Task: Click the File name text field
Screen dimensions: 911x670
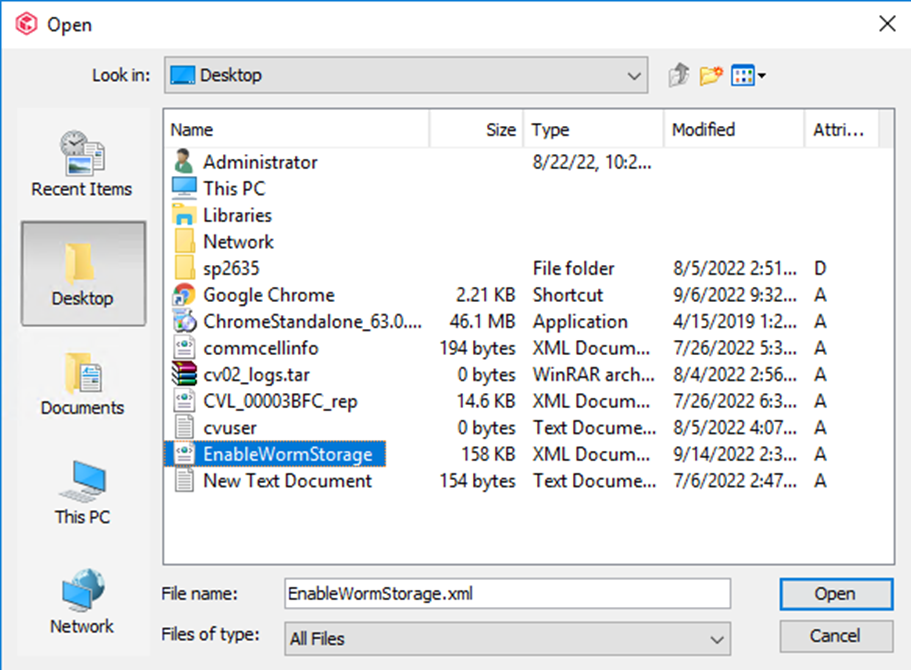Action: tap(507, 594)
